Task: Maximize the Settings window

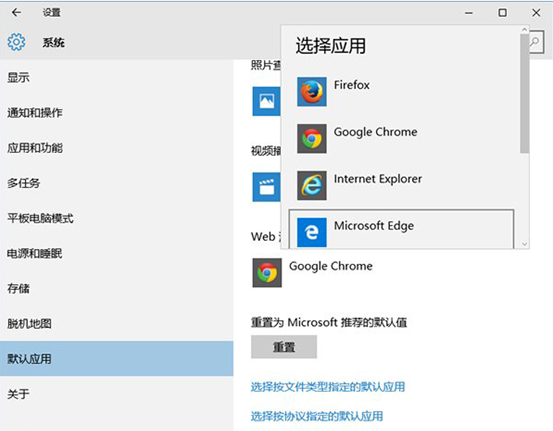Action: tap(502, 13)
